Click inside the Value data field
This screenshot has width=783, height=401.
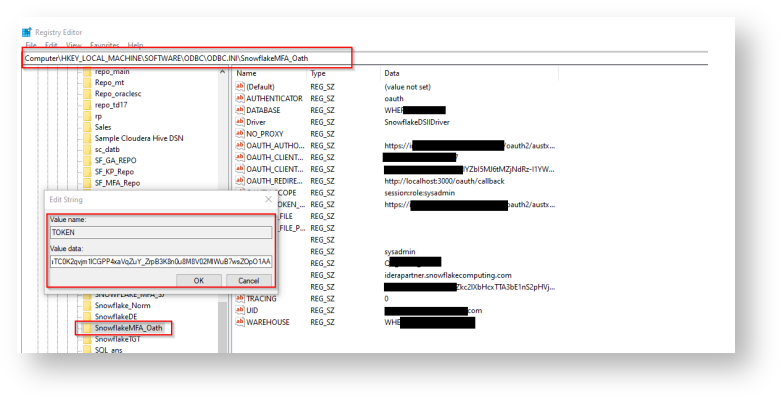(x=161, y=262)
